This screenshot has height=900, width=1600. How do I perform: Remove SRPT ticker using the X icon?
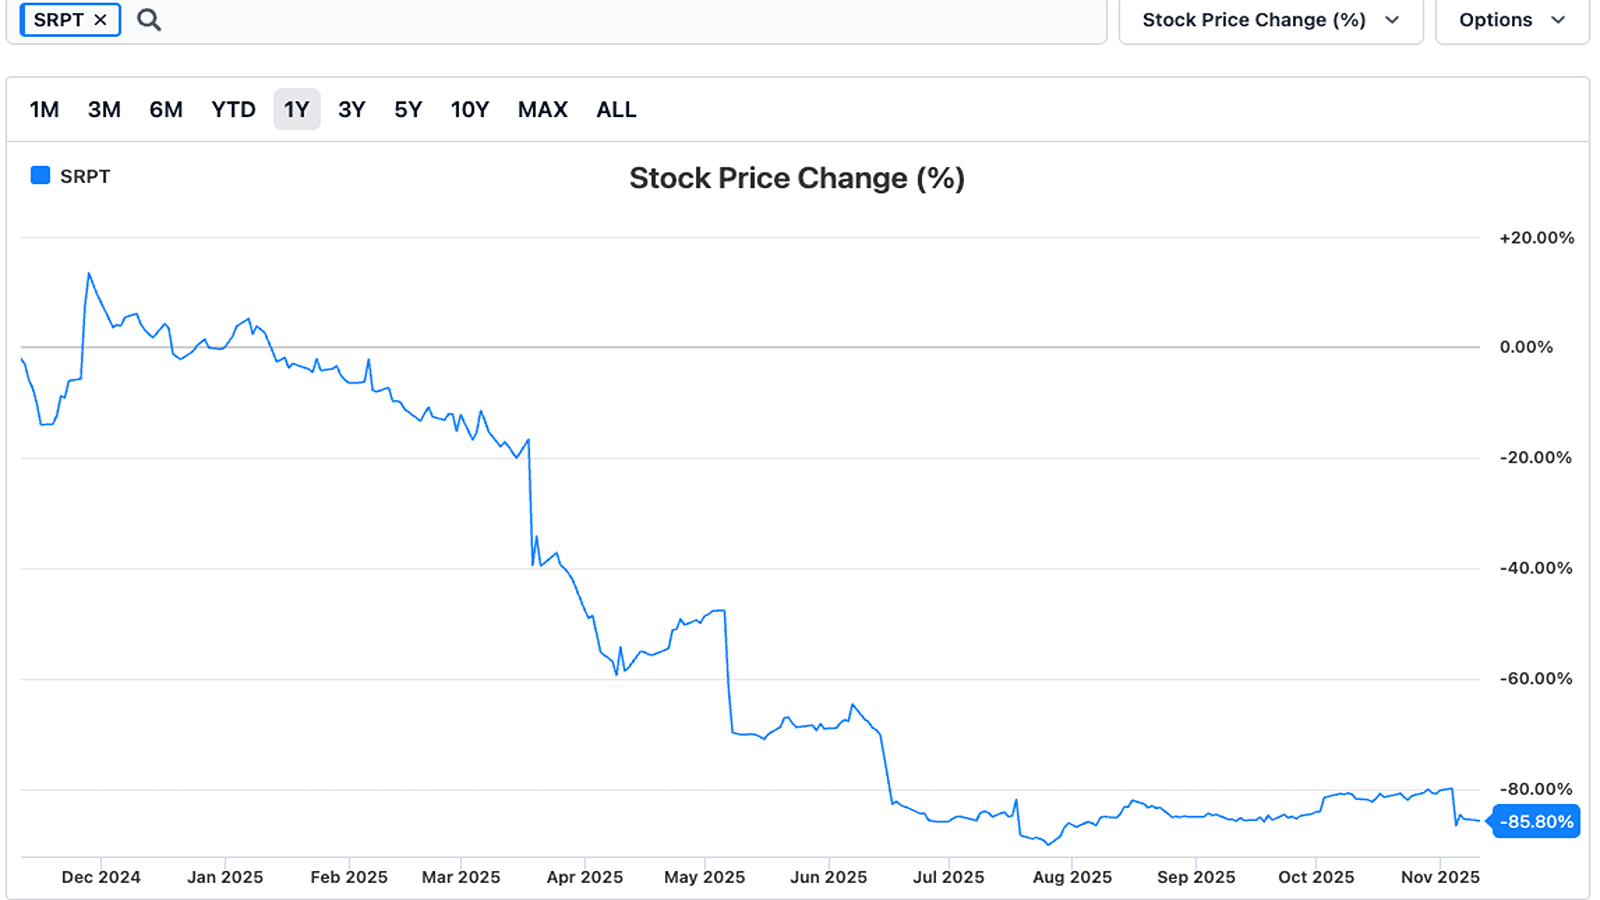pos(101,19)
